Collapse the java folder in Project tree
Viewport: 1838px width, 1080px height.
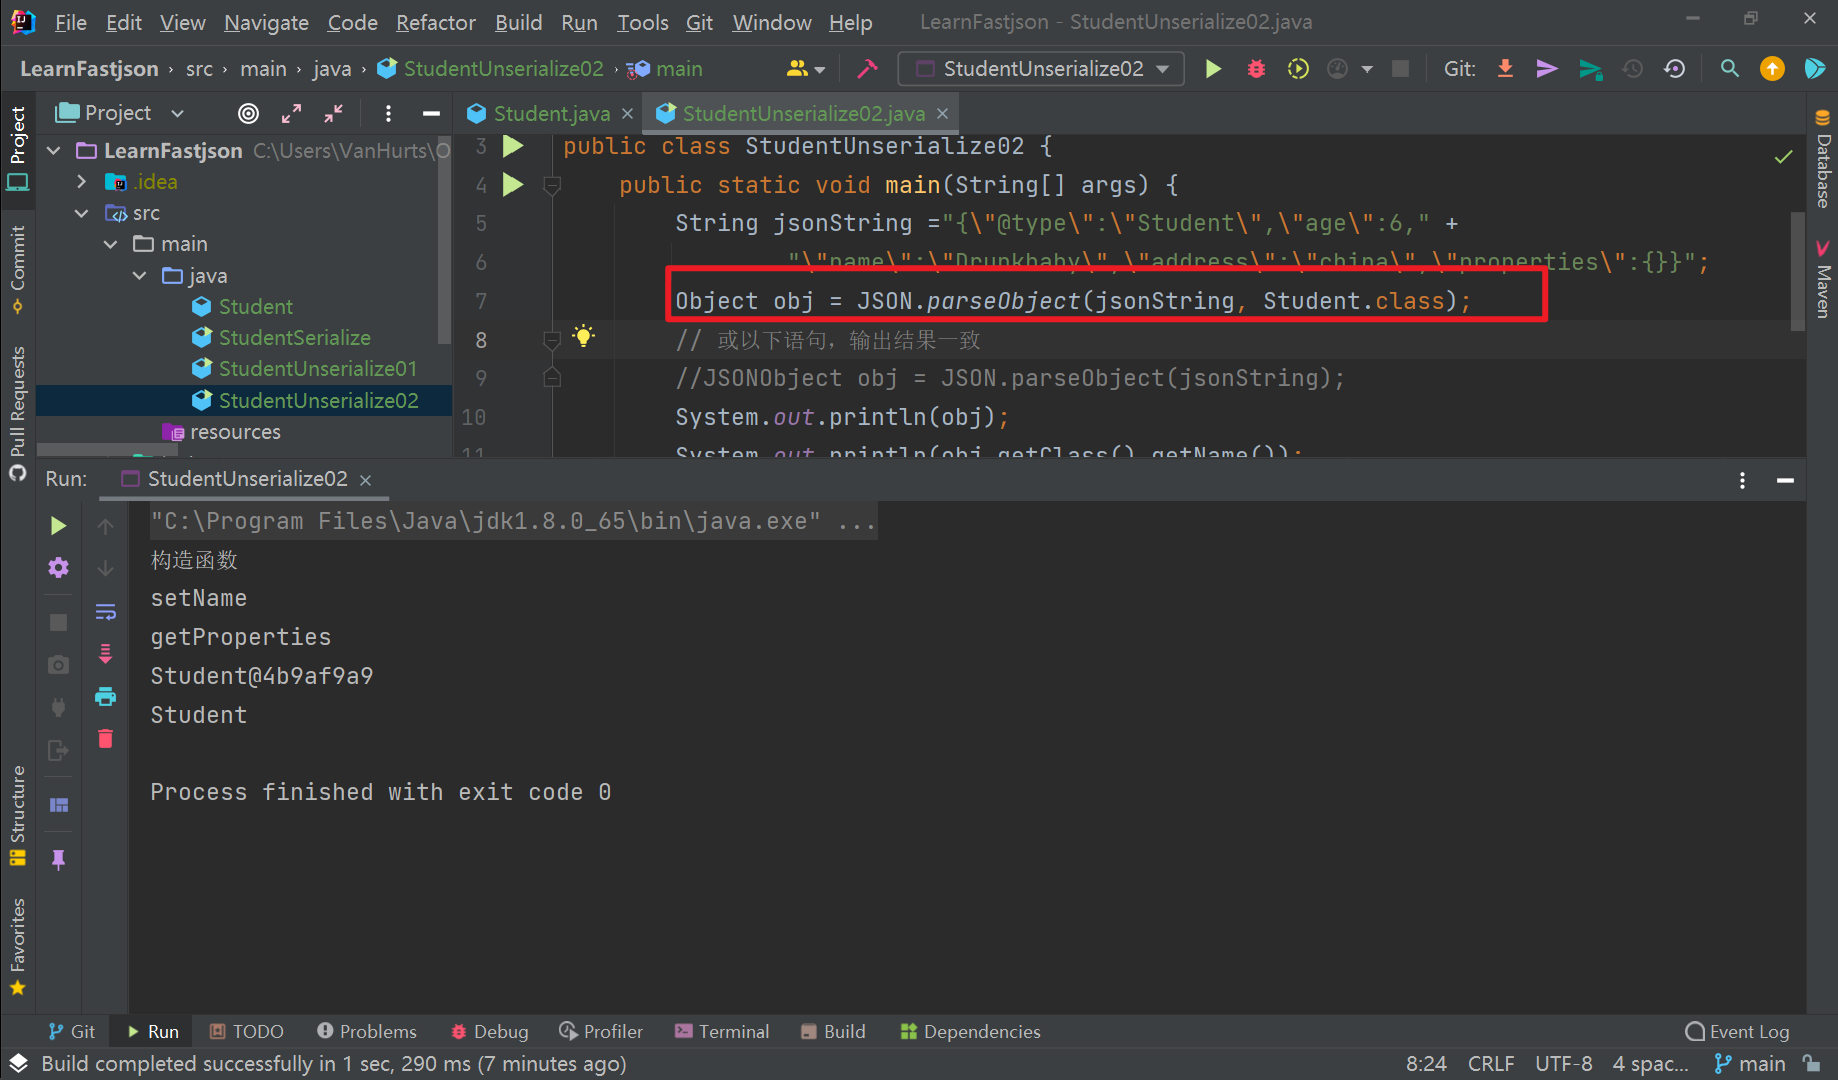[x=138, y=275]
